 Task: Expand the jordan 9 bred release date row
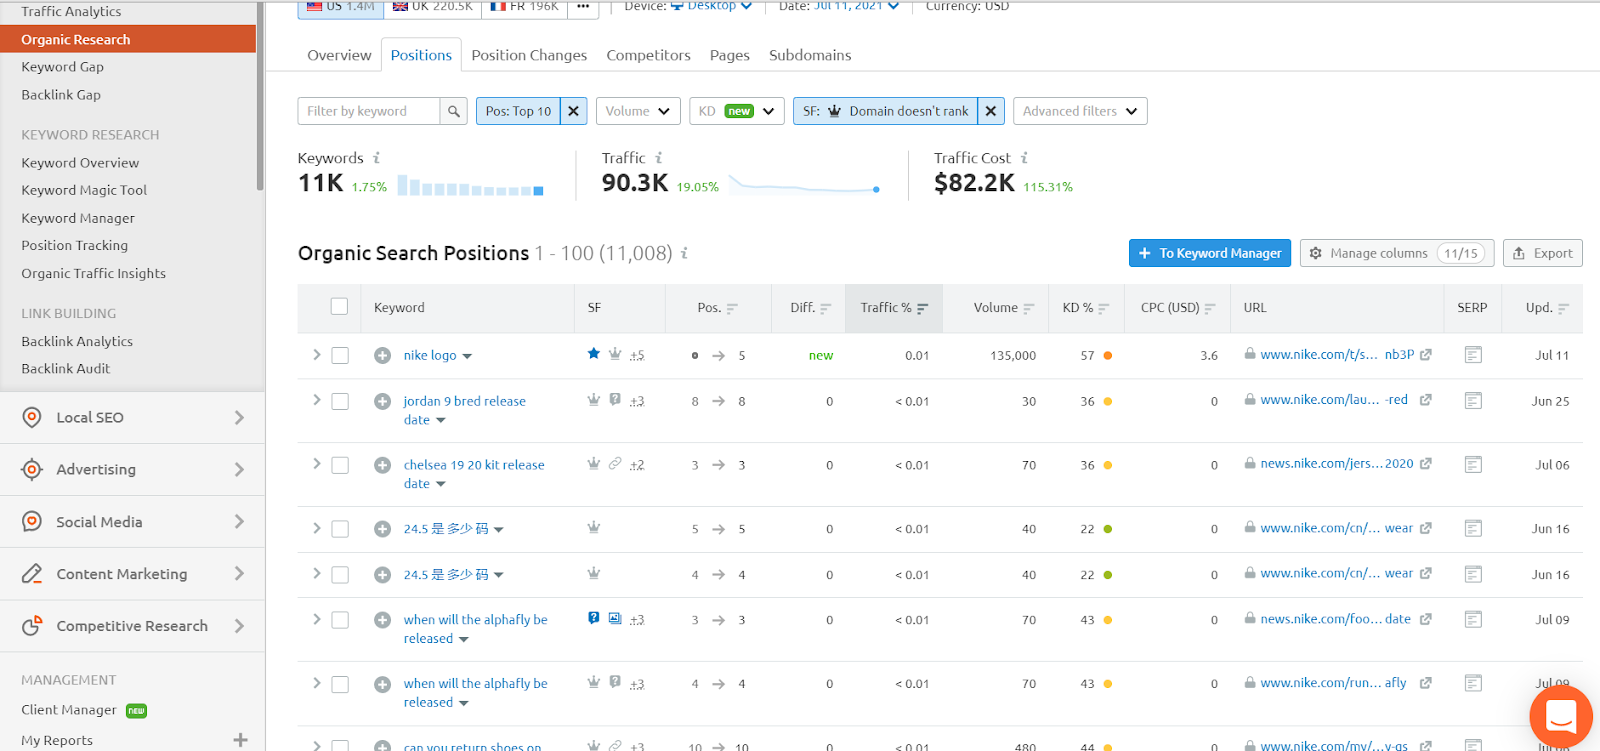pyautogui.click(x=316, y=400)
